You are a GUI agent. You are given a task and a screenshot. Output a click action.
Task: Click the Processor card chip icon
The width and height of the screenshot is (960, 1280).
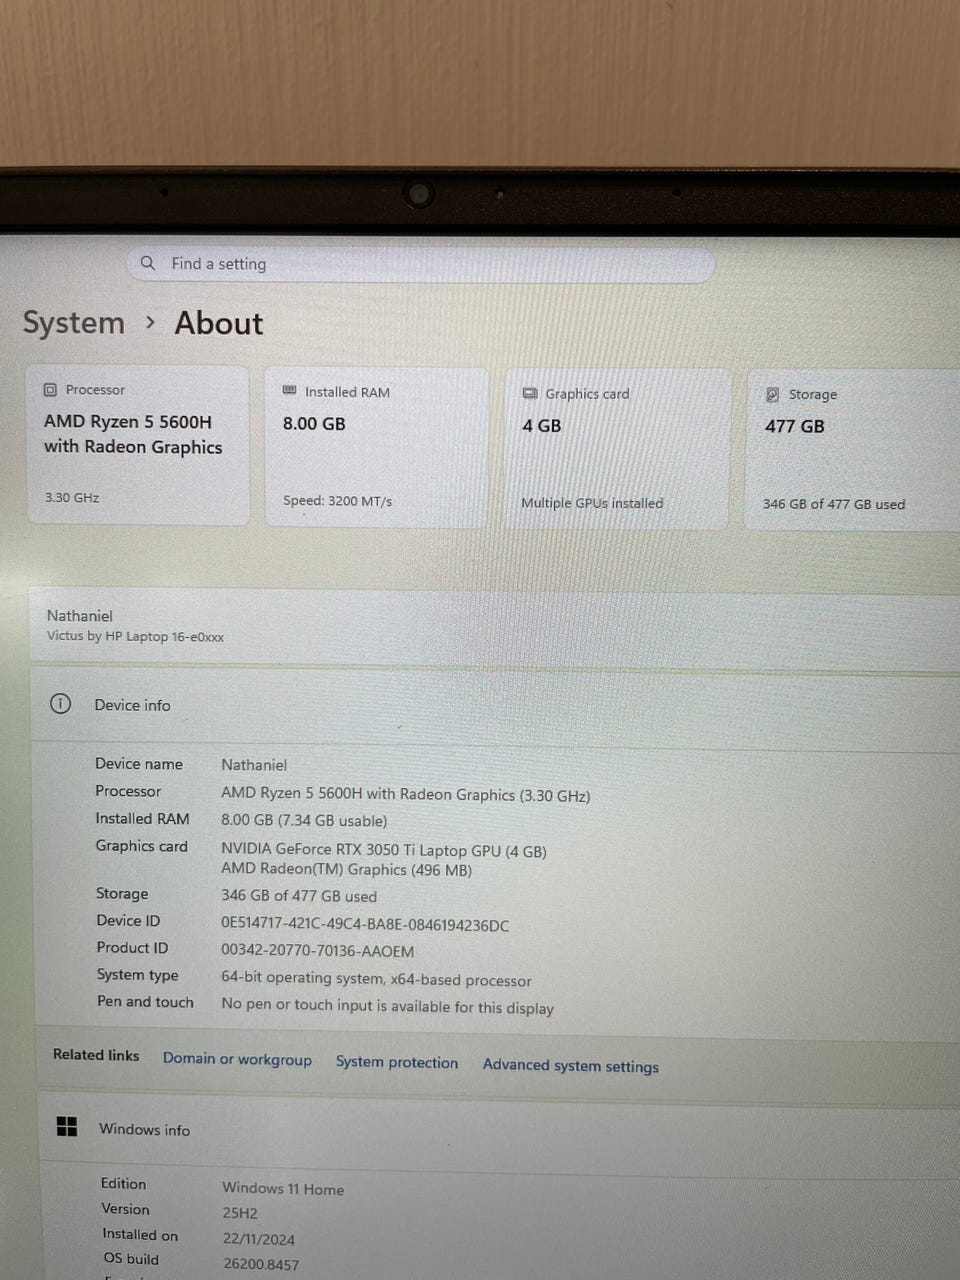50,390
